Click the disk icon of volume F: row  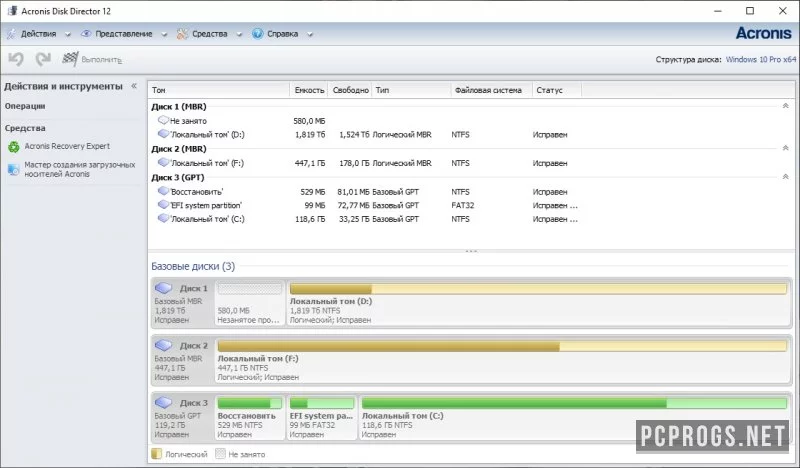point(163,162)
